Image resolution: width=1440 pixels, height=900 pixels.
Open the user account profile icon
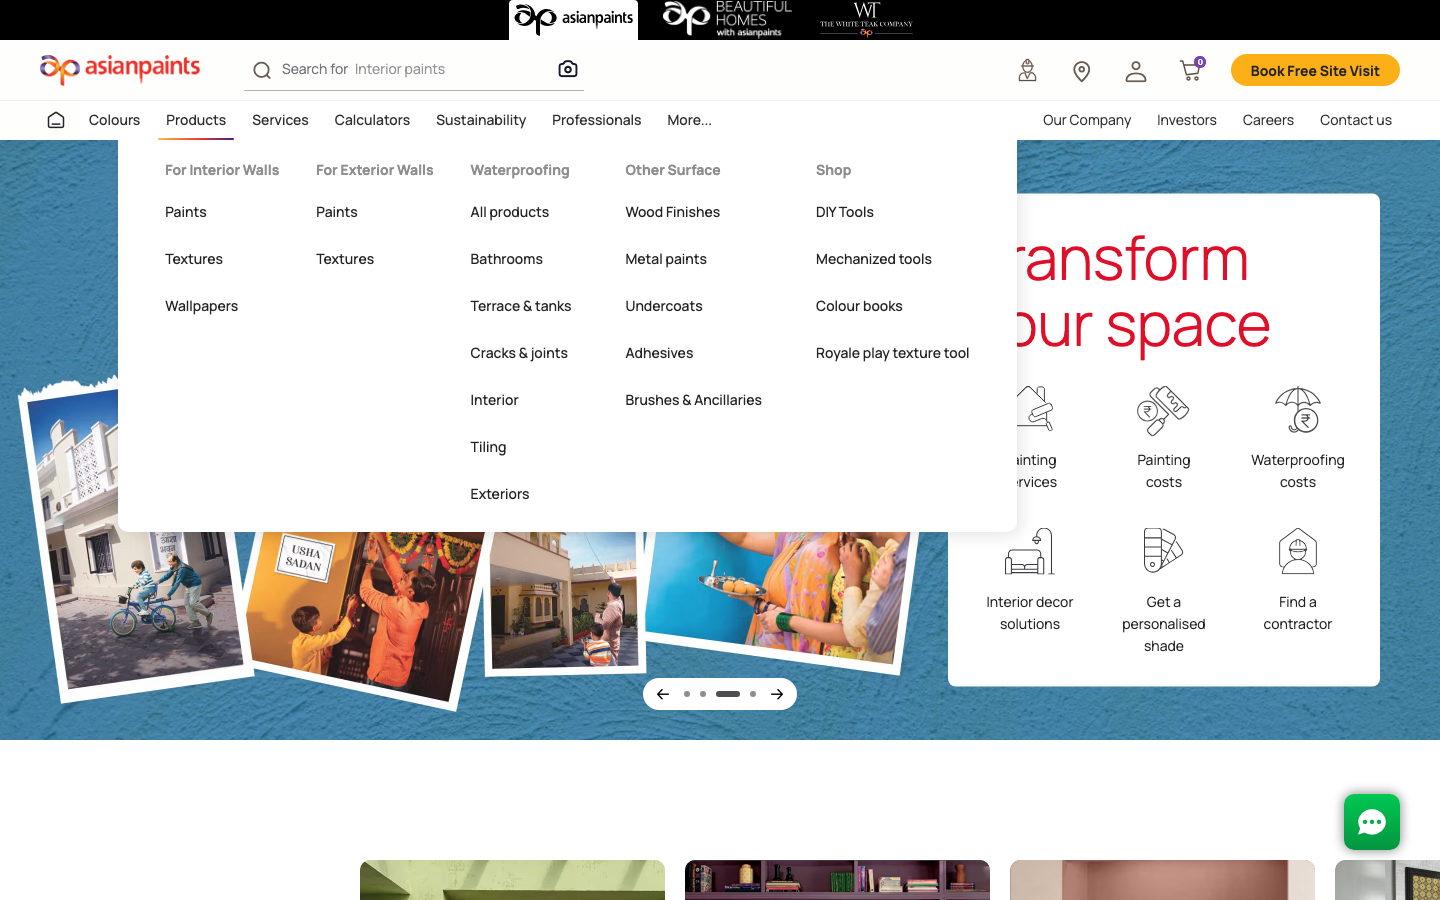(x=1135, y=71)
